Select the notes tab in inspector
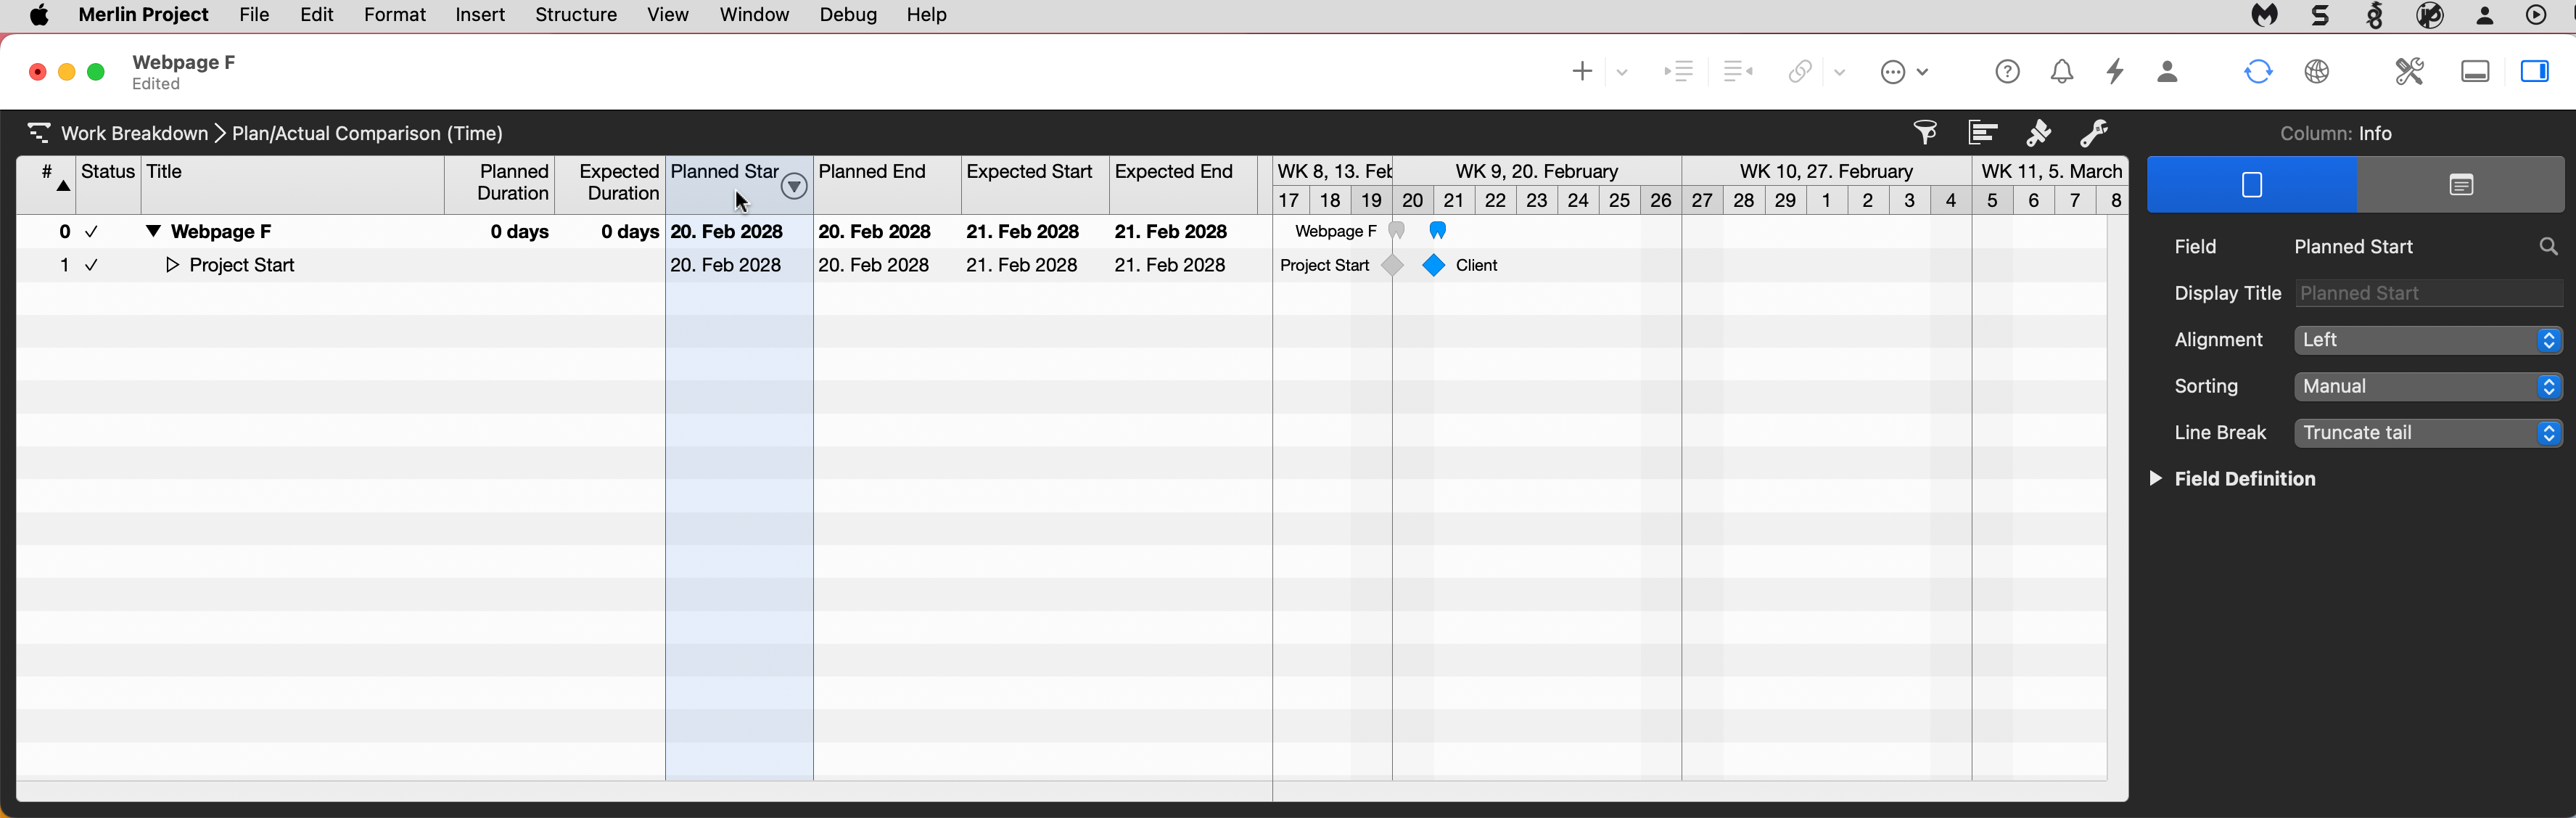 tap(2461, 185)
